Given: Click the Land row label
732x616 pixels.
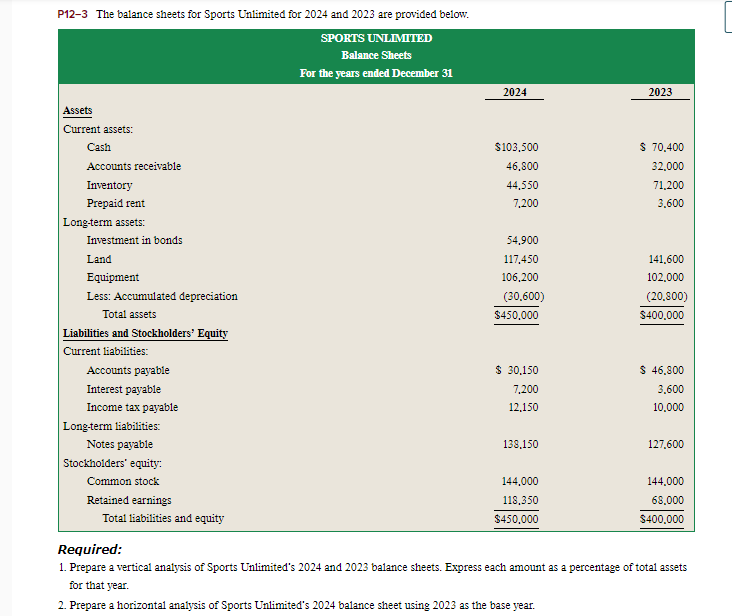Looking at the screenshot, I should tap(99, 259).
